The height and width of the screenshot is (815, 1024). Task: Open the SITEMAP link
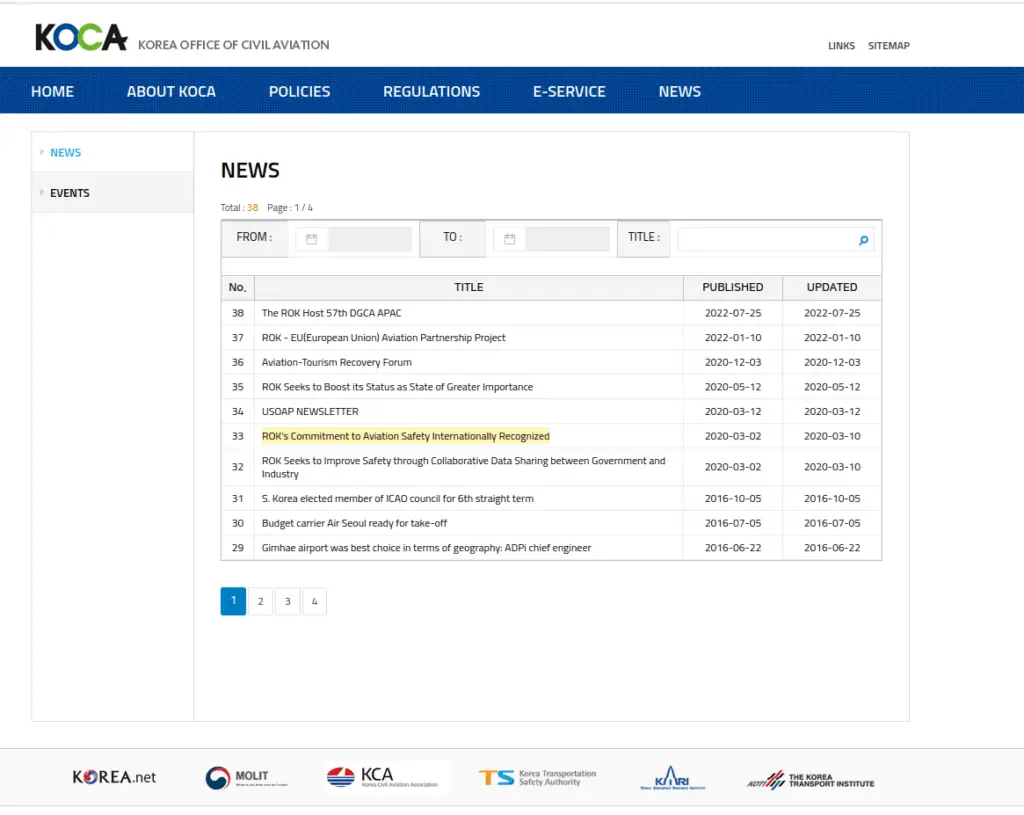pos(888,46)
